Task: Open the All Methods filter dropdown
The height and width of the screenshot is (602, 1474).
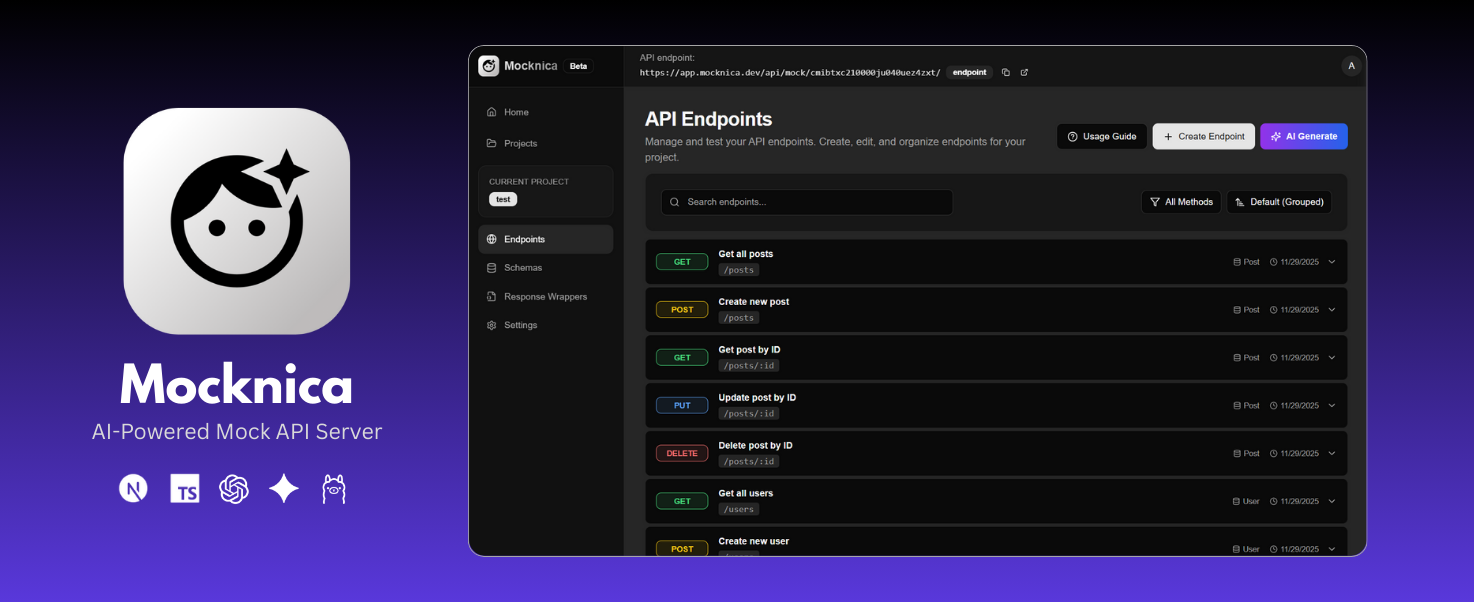Action: (x=1181, y=201)
